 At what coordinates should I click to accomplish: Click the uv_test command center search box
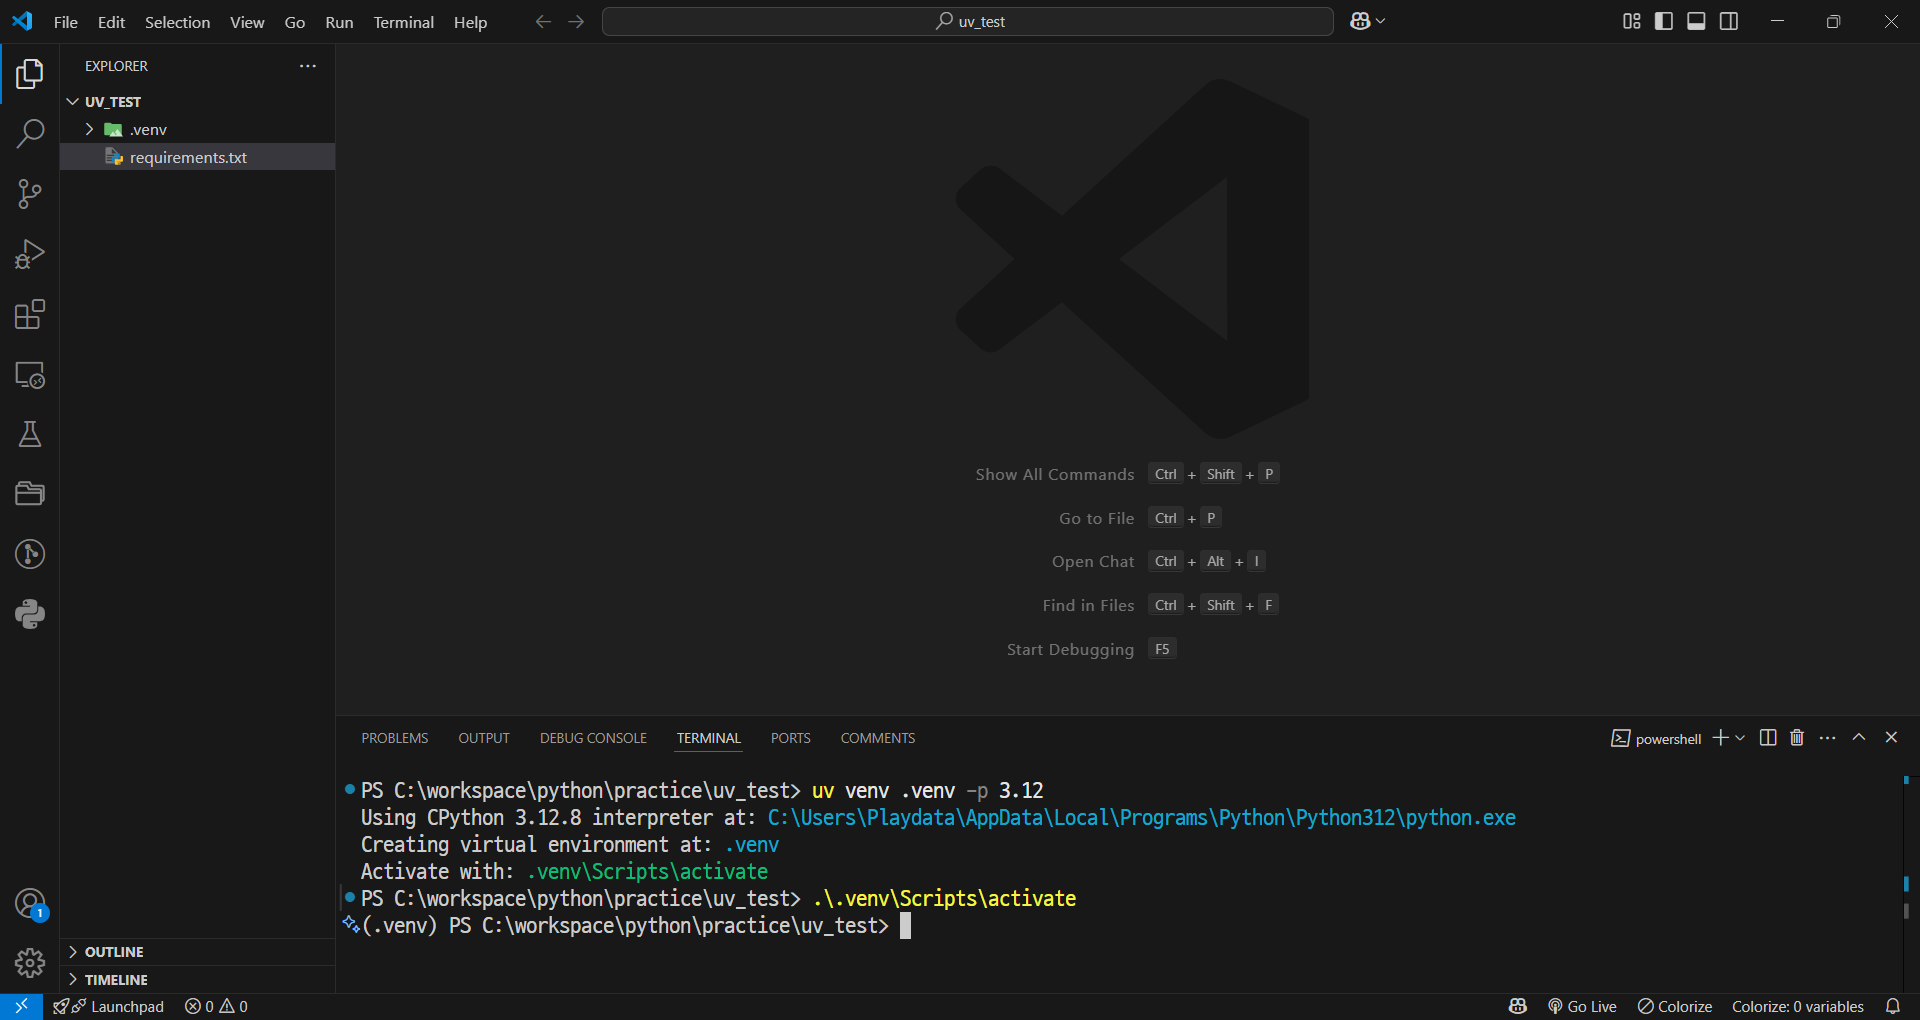968,21
